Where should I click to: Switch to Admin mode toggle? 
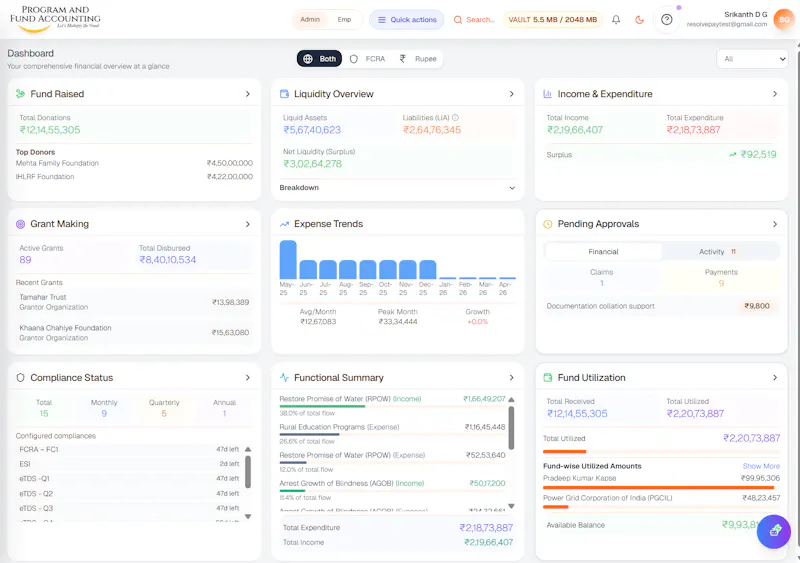310,19
